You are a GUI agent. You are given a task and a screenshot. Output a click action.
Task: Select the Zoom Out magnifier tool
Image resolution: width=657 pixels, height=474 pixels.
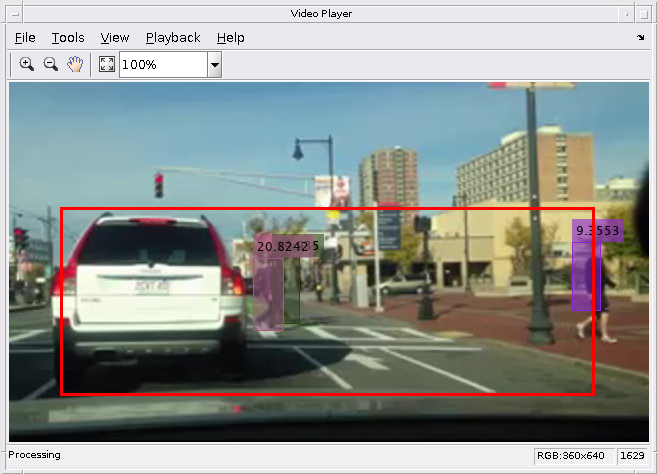coord(51,64)
